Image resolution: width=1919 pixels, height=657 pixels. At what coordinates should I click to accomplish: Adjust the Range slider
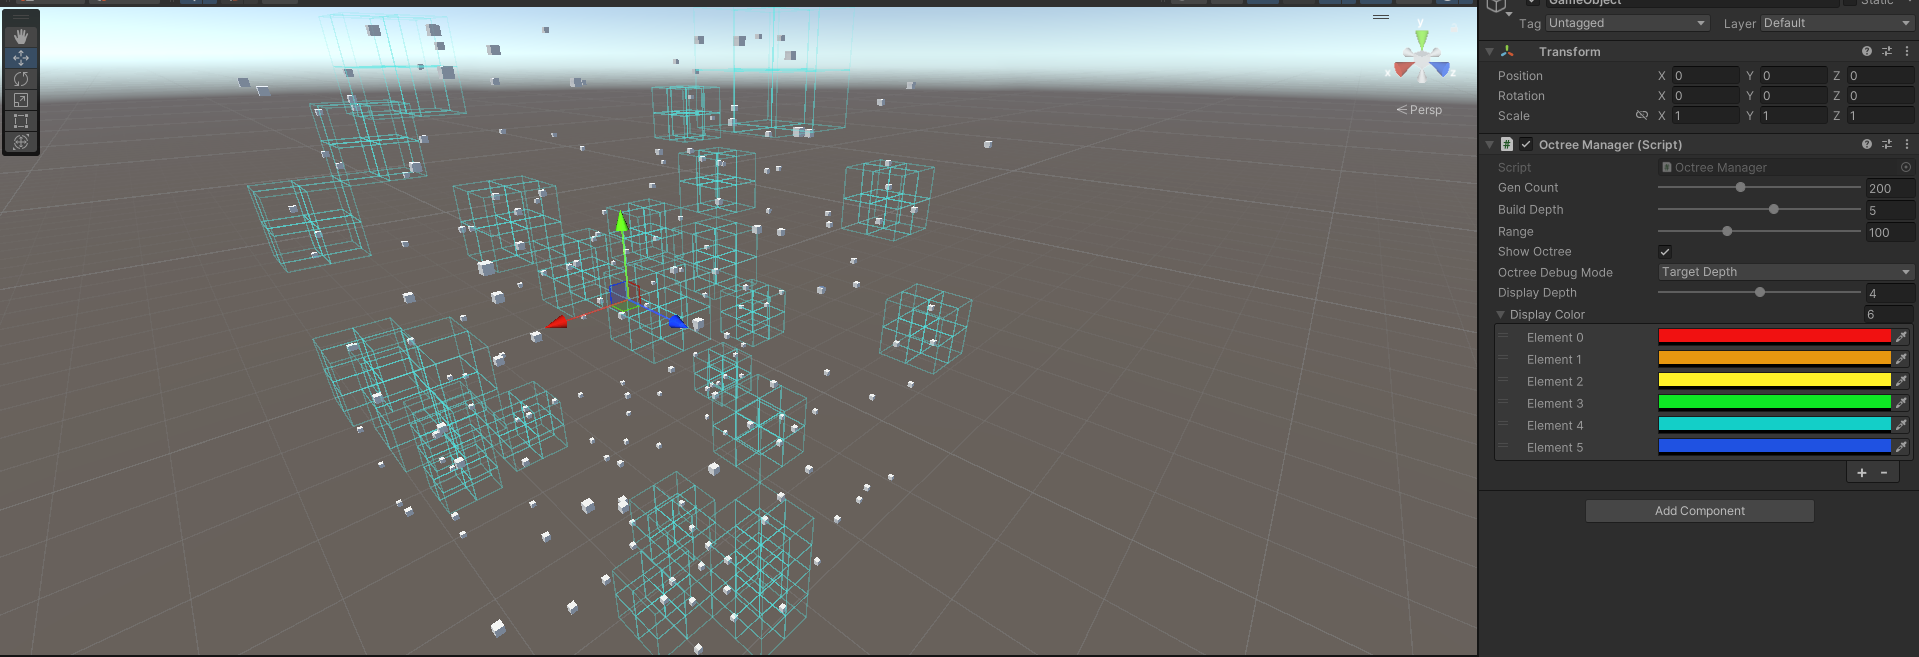(x=1759, y=232)
